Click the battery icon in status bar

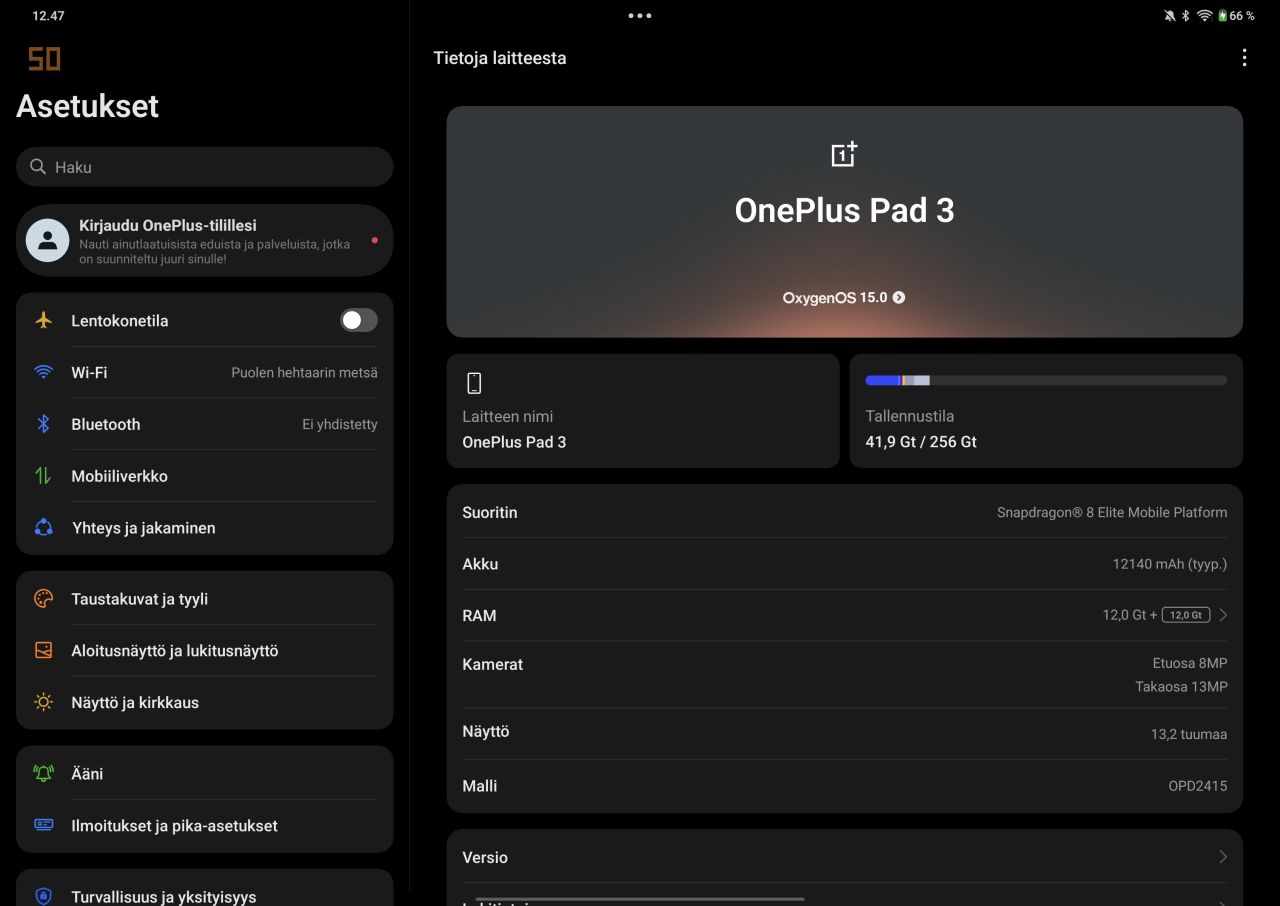click(1222, 16)
